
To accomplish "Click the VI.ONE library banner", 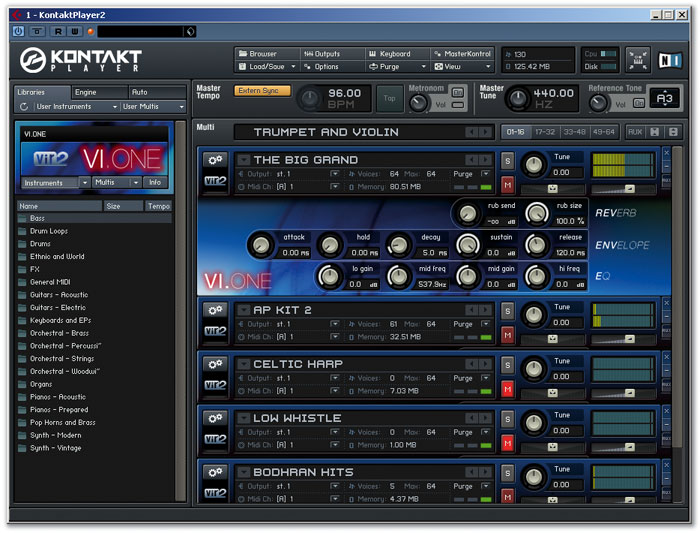I will (94, 159).
